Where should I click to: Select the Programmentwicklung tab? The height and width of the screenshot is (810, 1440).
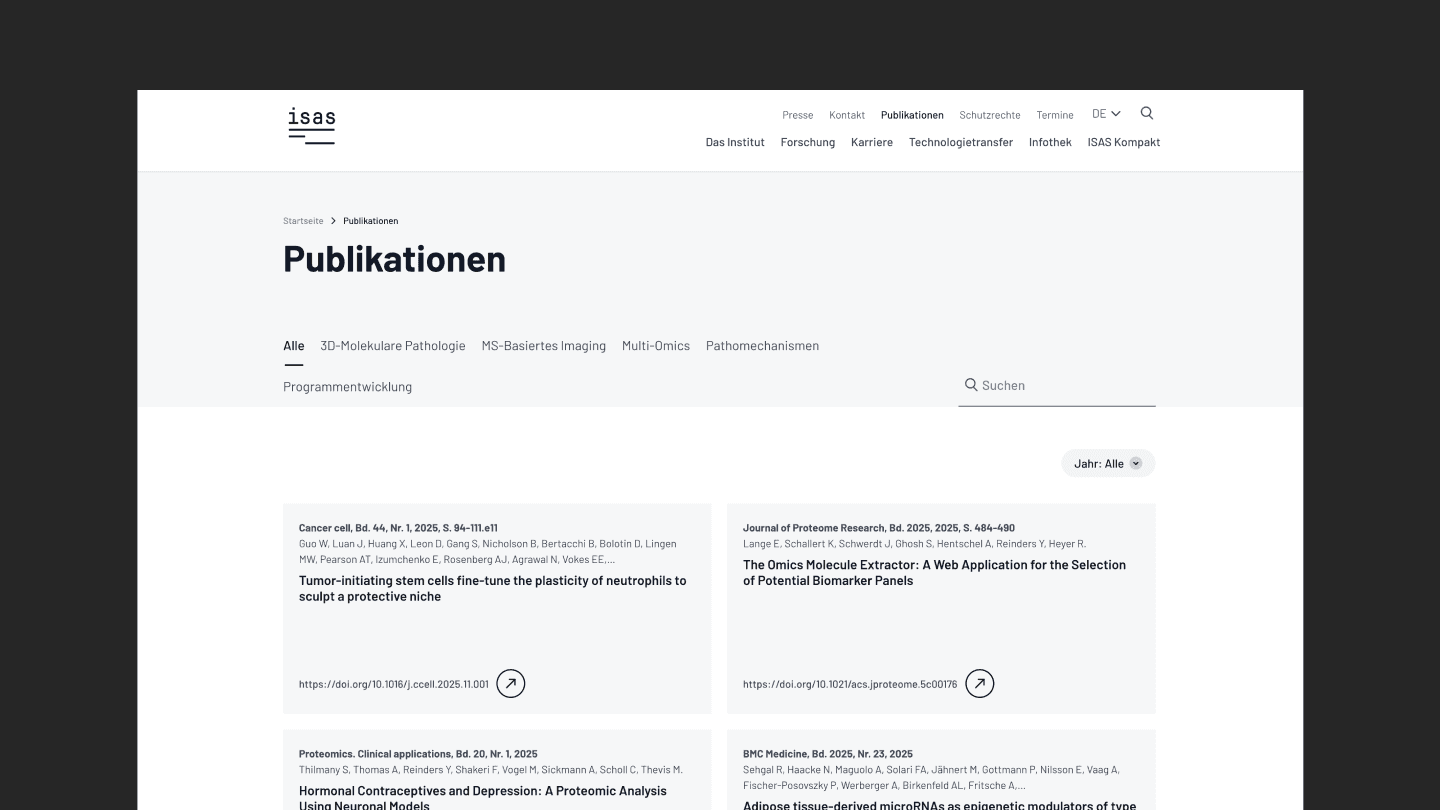pos(347,387)
